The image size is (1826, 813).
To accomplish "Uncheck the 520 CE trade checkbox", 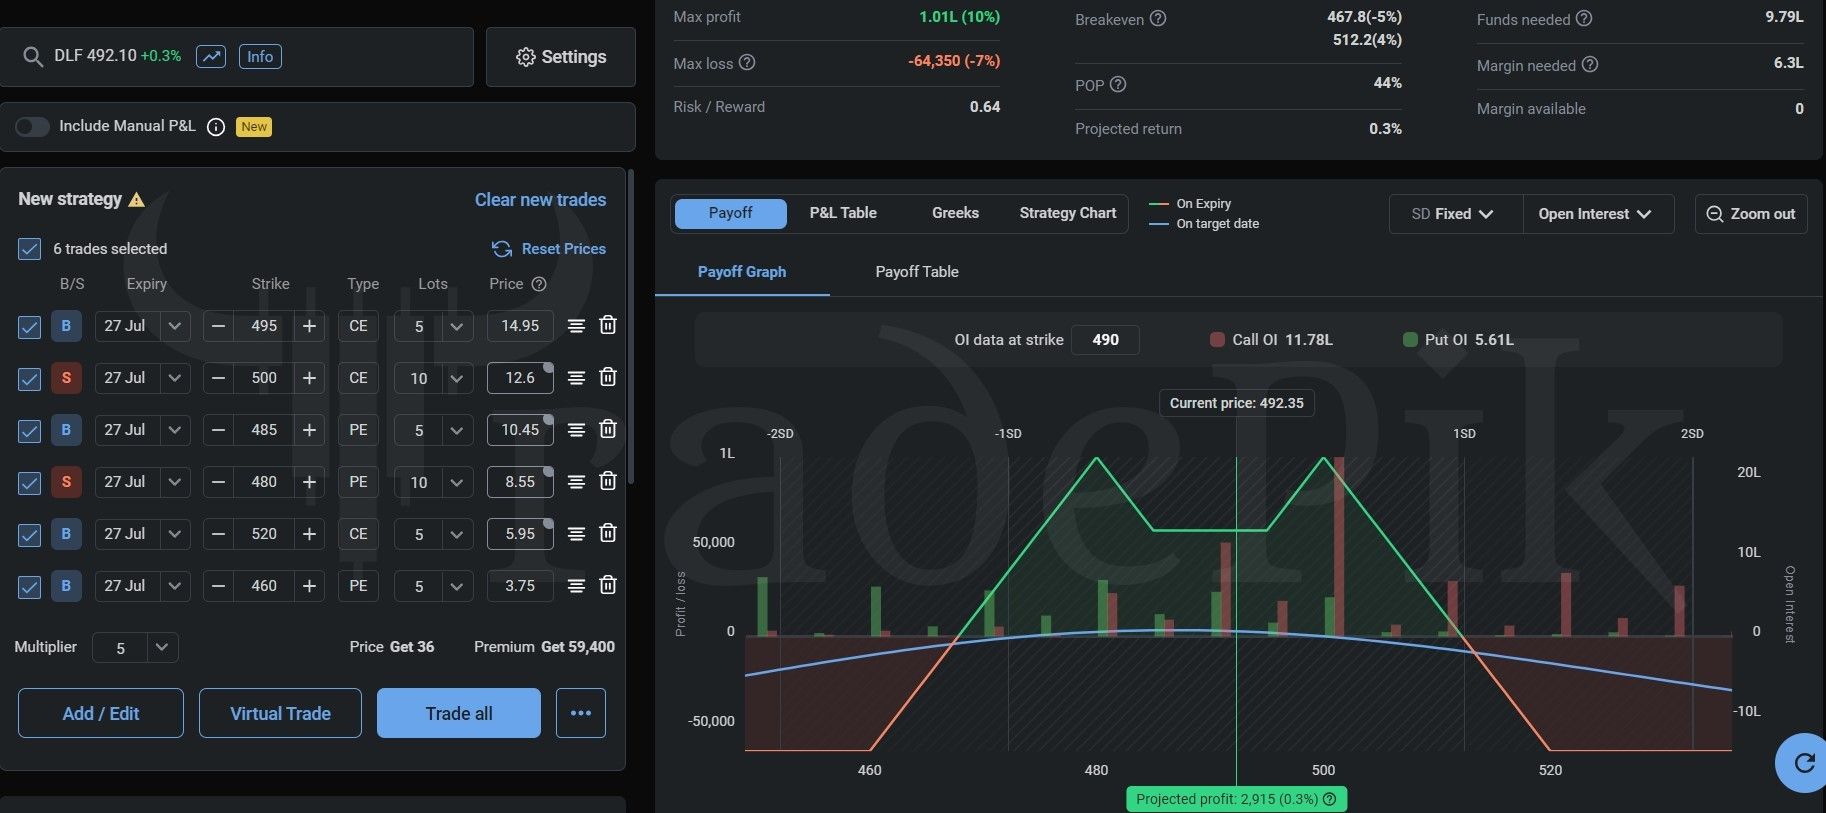I will pyautogui.click(x=30, y=534).
